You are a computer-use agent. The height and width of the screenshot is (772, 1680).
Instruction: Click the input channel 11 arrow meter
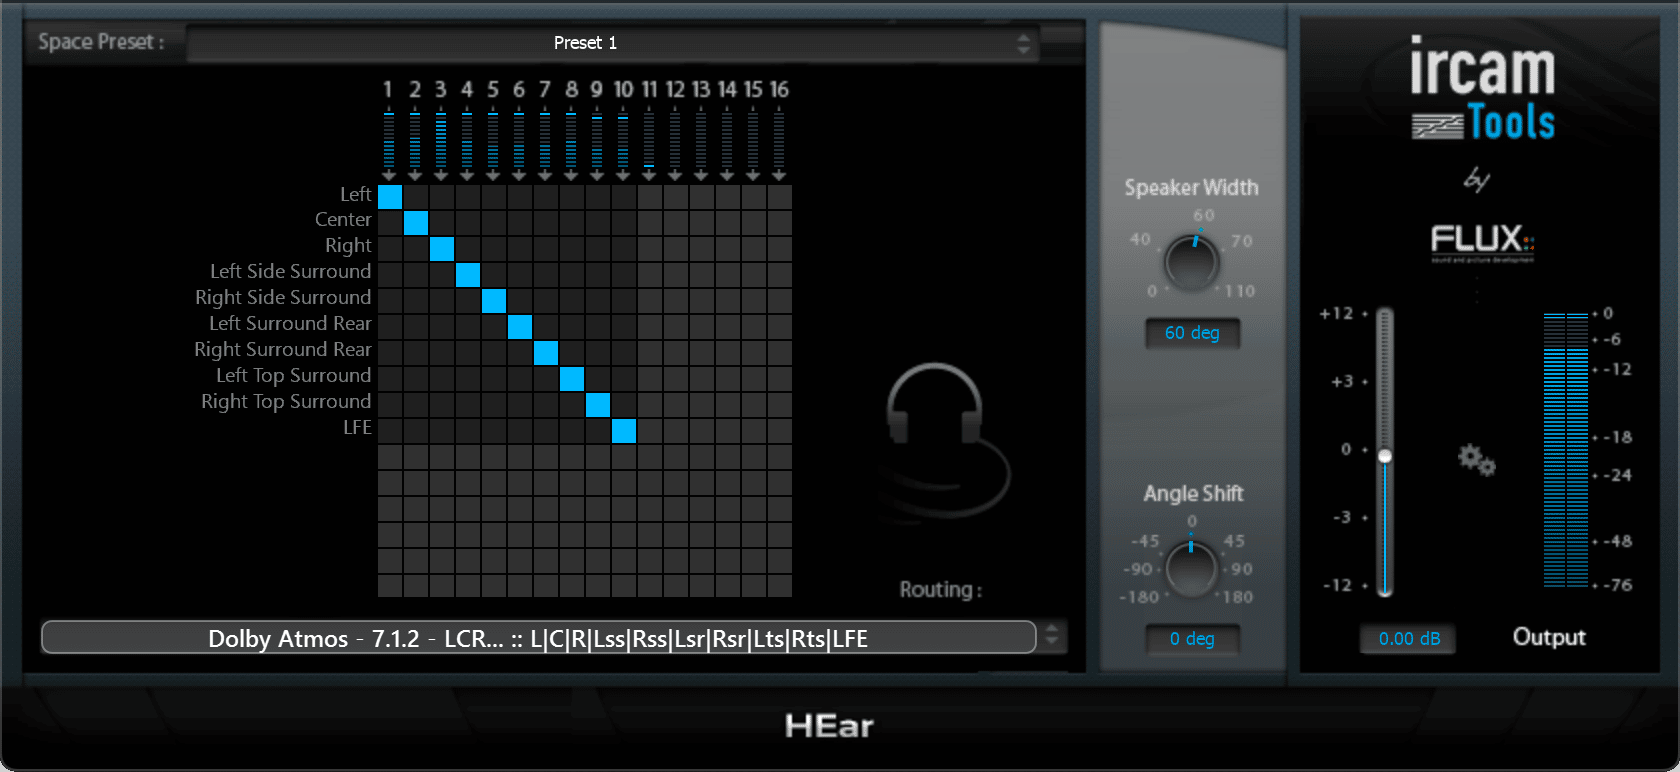point(649,145)
